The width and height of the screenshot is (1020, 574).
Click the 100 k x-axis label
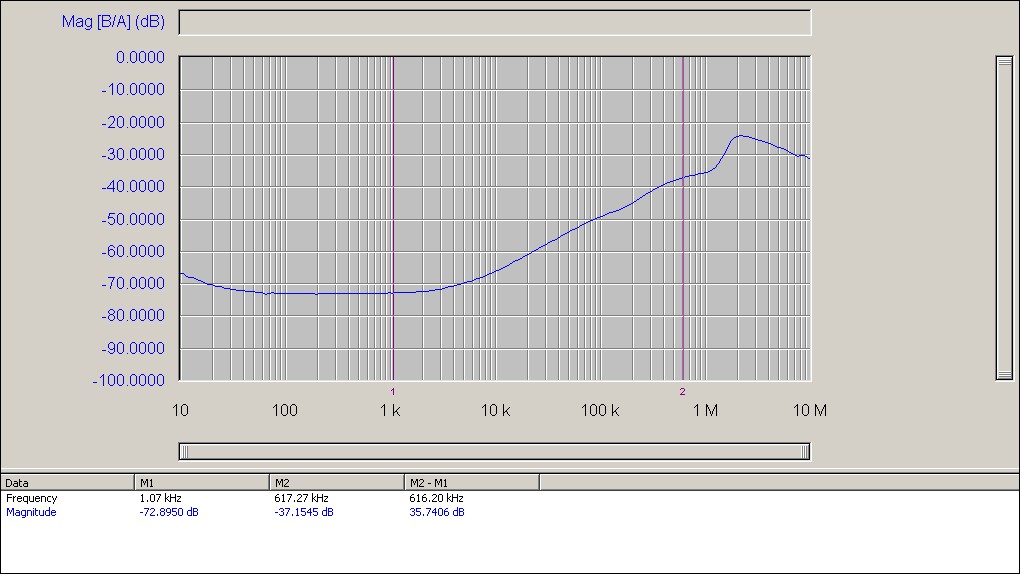point(600,410)
